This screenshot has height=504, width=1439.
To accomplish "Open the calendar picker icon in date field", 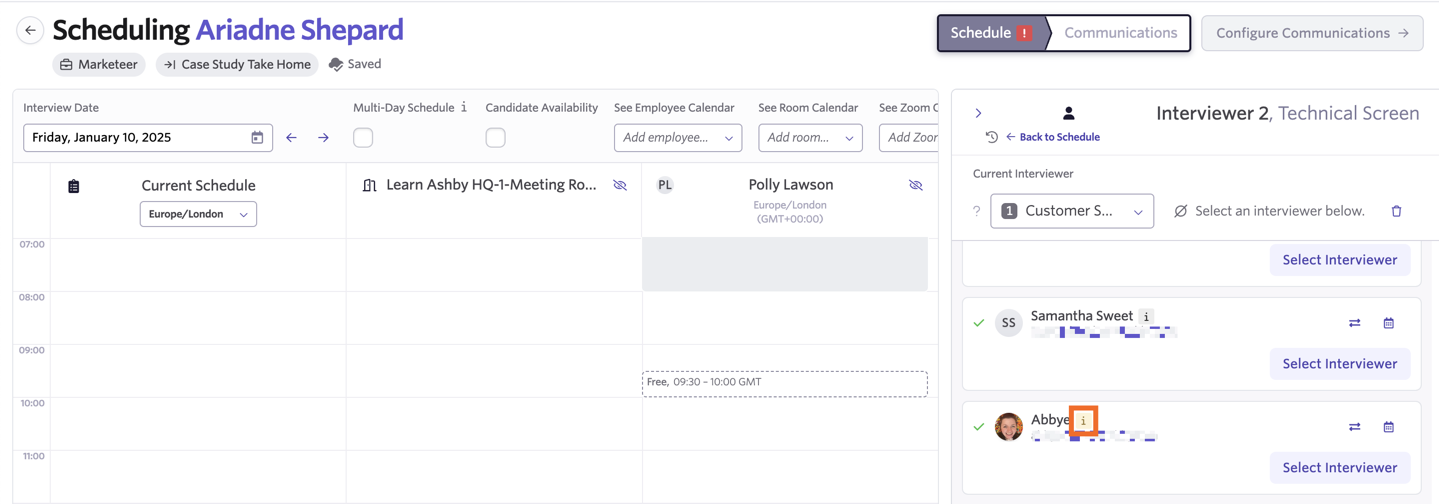I will [x=257, y=137].
